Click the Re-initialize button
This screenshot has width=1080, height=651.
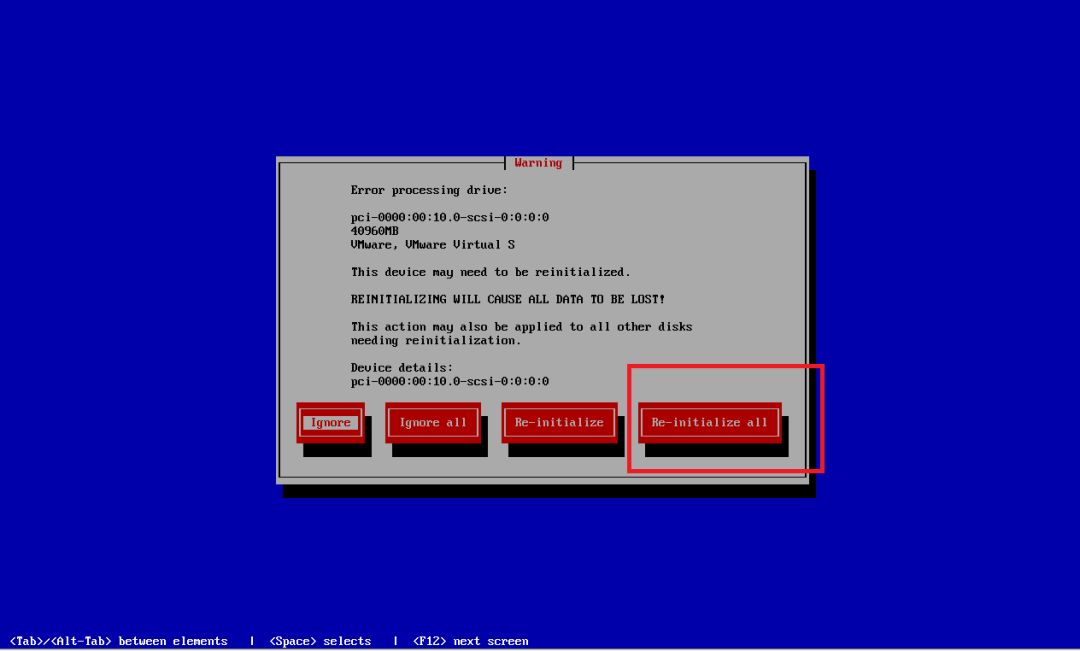(559, 422)
